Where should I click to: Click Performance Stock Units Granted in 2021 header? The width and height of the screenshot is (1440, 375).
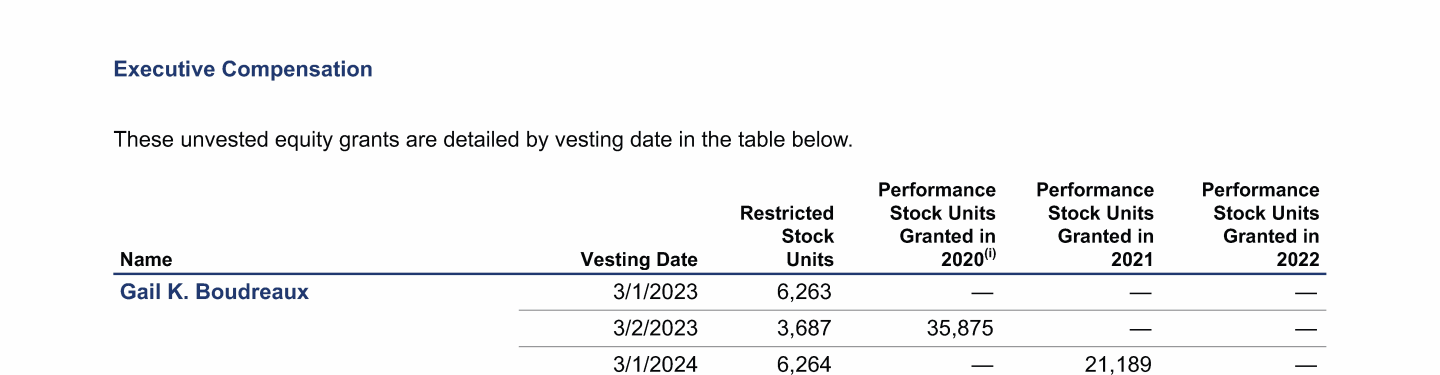1095,225
